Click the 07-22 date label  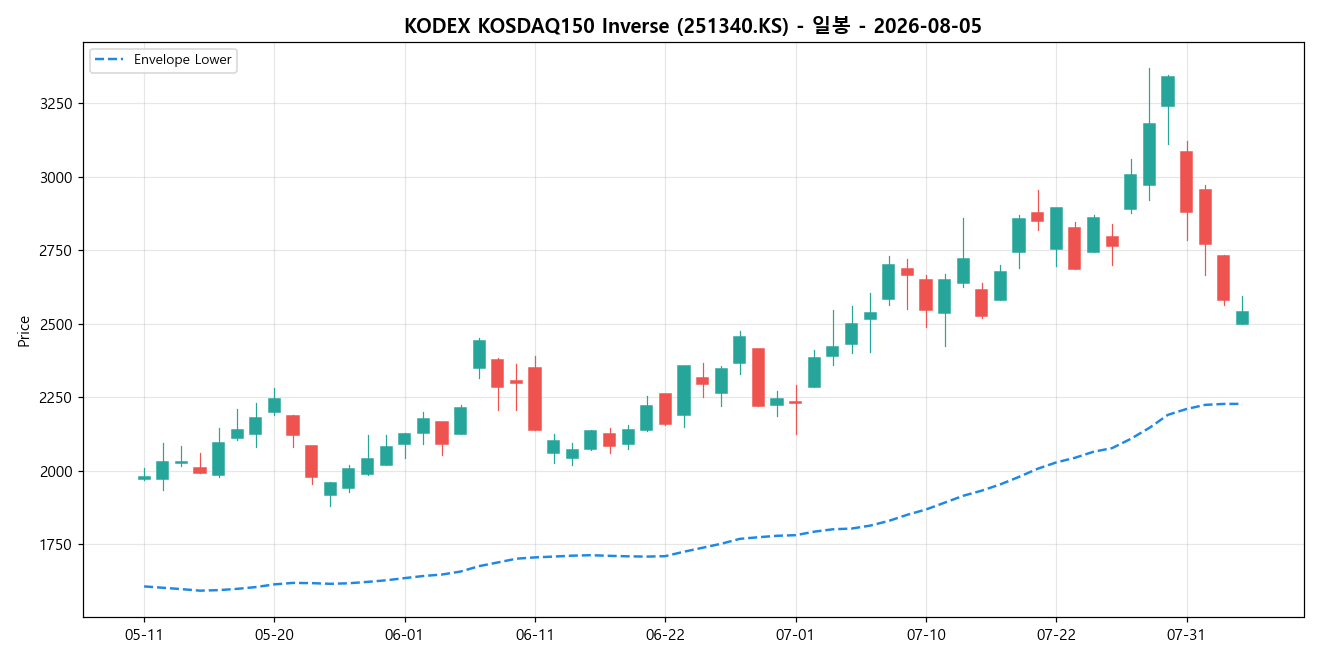pyautogui.click(x=1056, y=634)
